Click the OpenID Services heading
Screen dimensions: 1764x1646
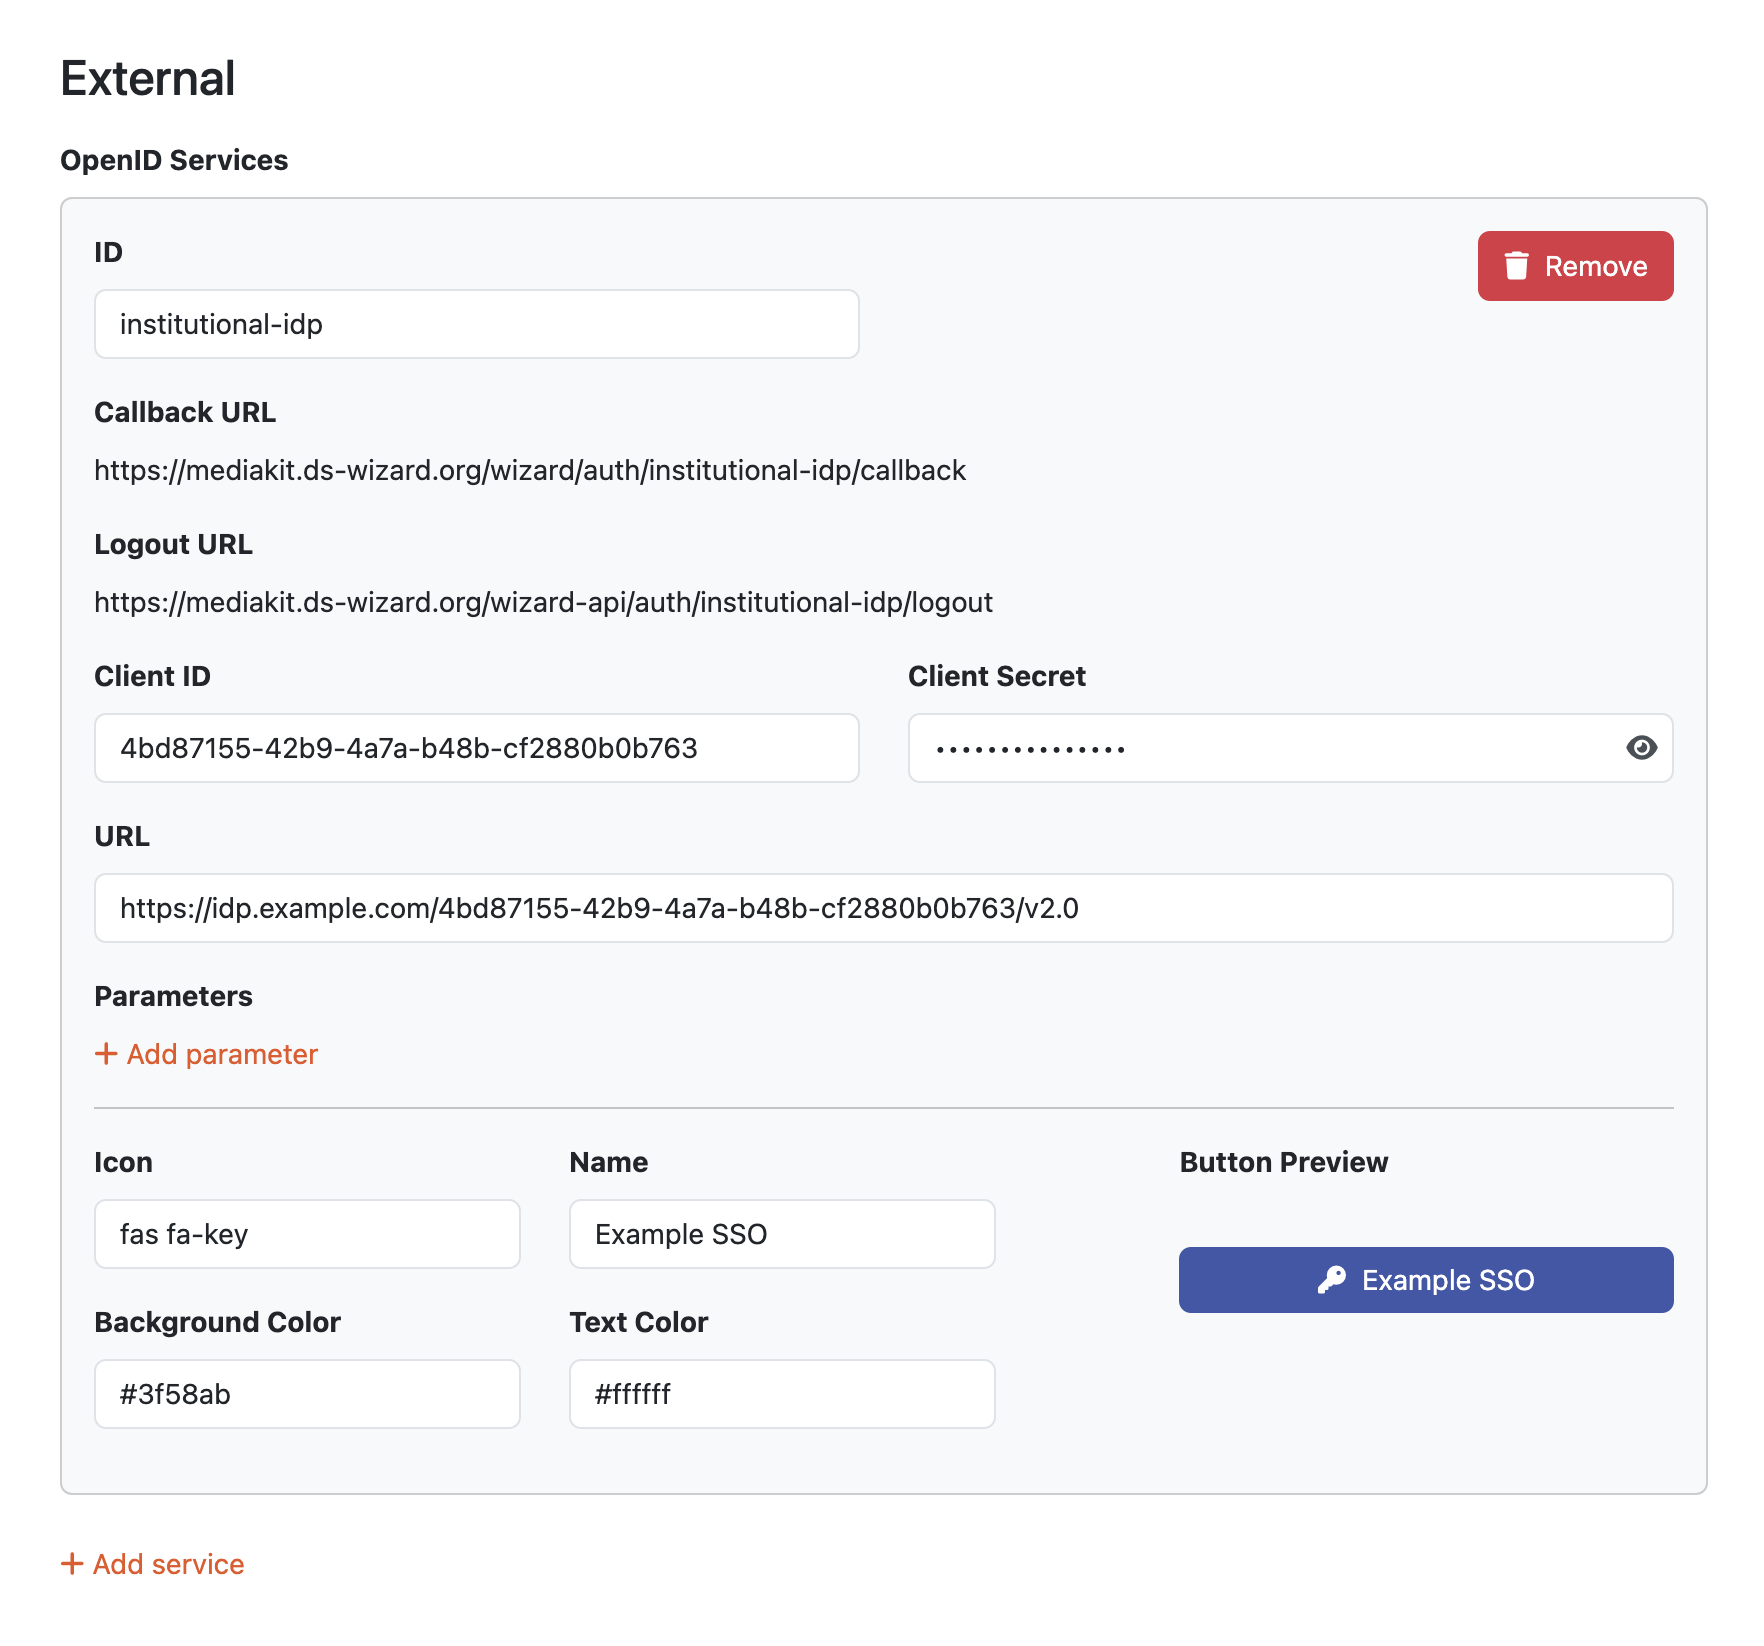point(174,160)
